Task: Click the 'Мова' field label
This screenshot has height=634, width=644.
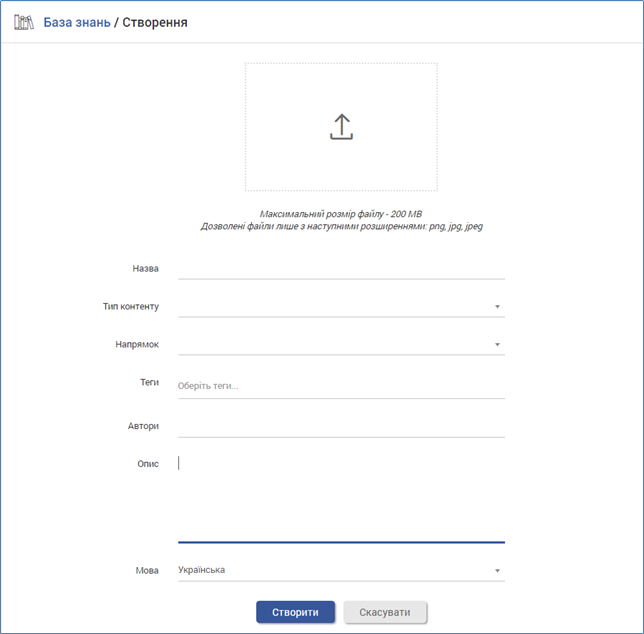Action: point(147,570)
